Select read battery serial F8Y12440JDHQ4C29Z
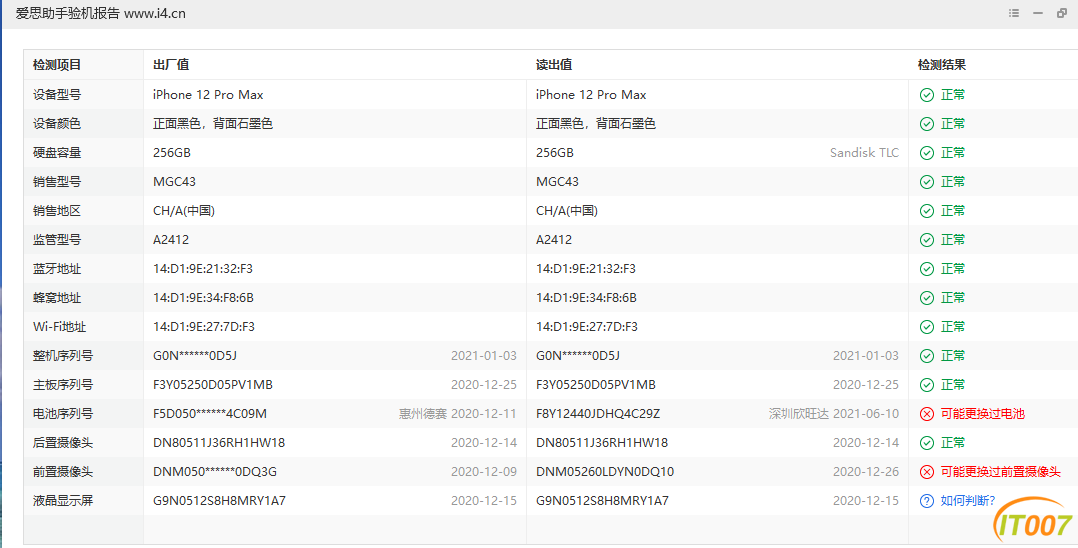Screen dimensions: 1078x548 coord(598,414)
